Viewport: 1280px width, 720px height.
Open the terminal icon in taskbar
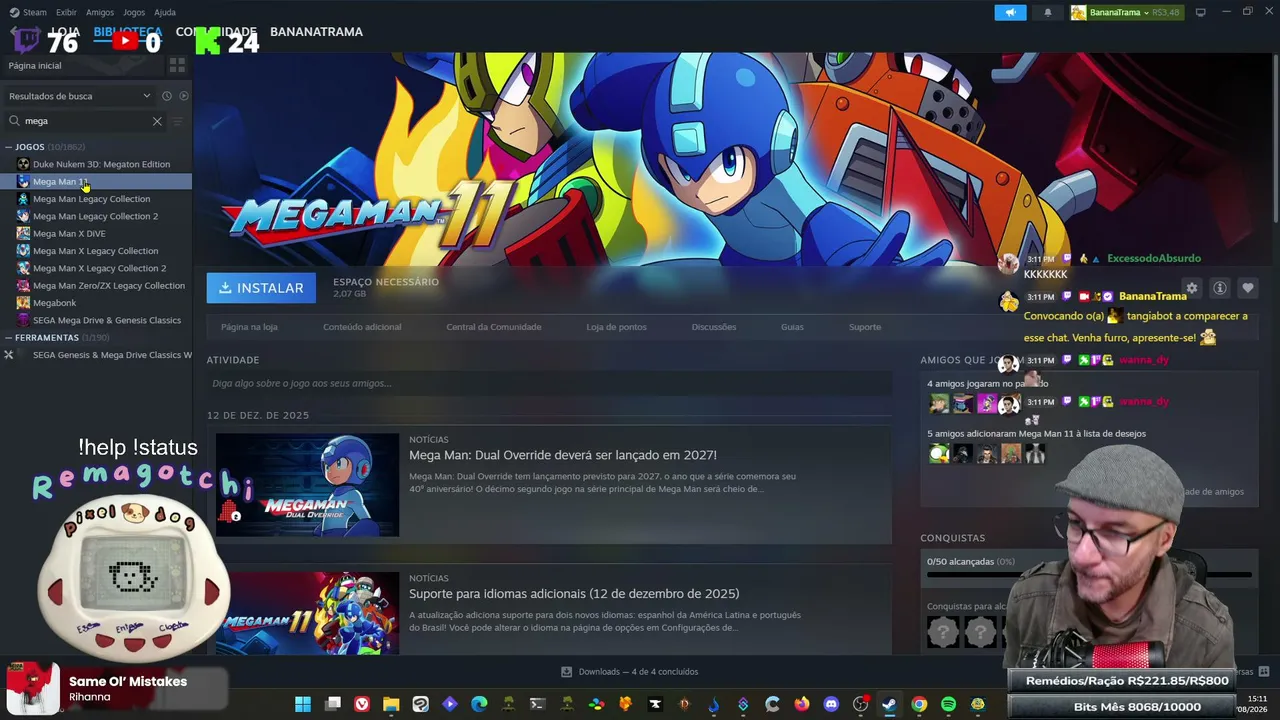pyautogui.click(x=537, y=704)
